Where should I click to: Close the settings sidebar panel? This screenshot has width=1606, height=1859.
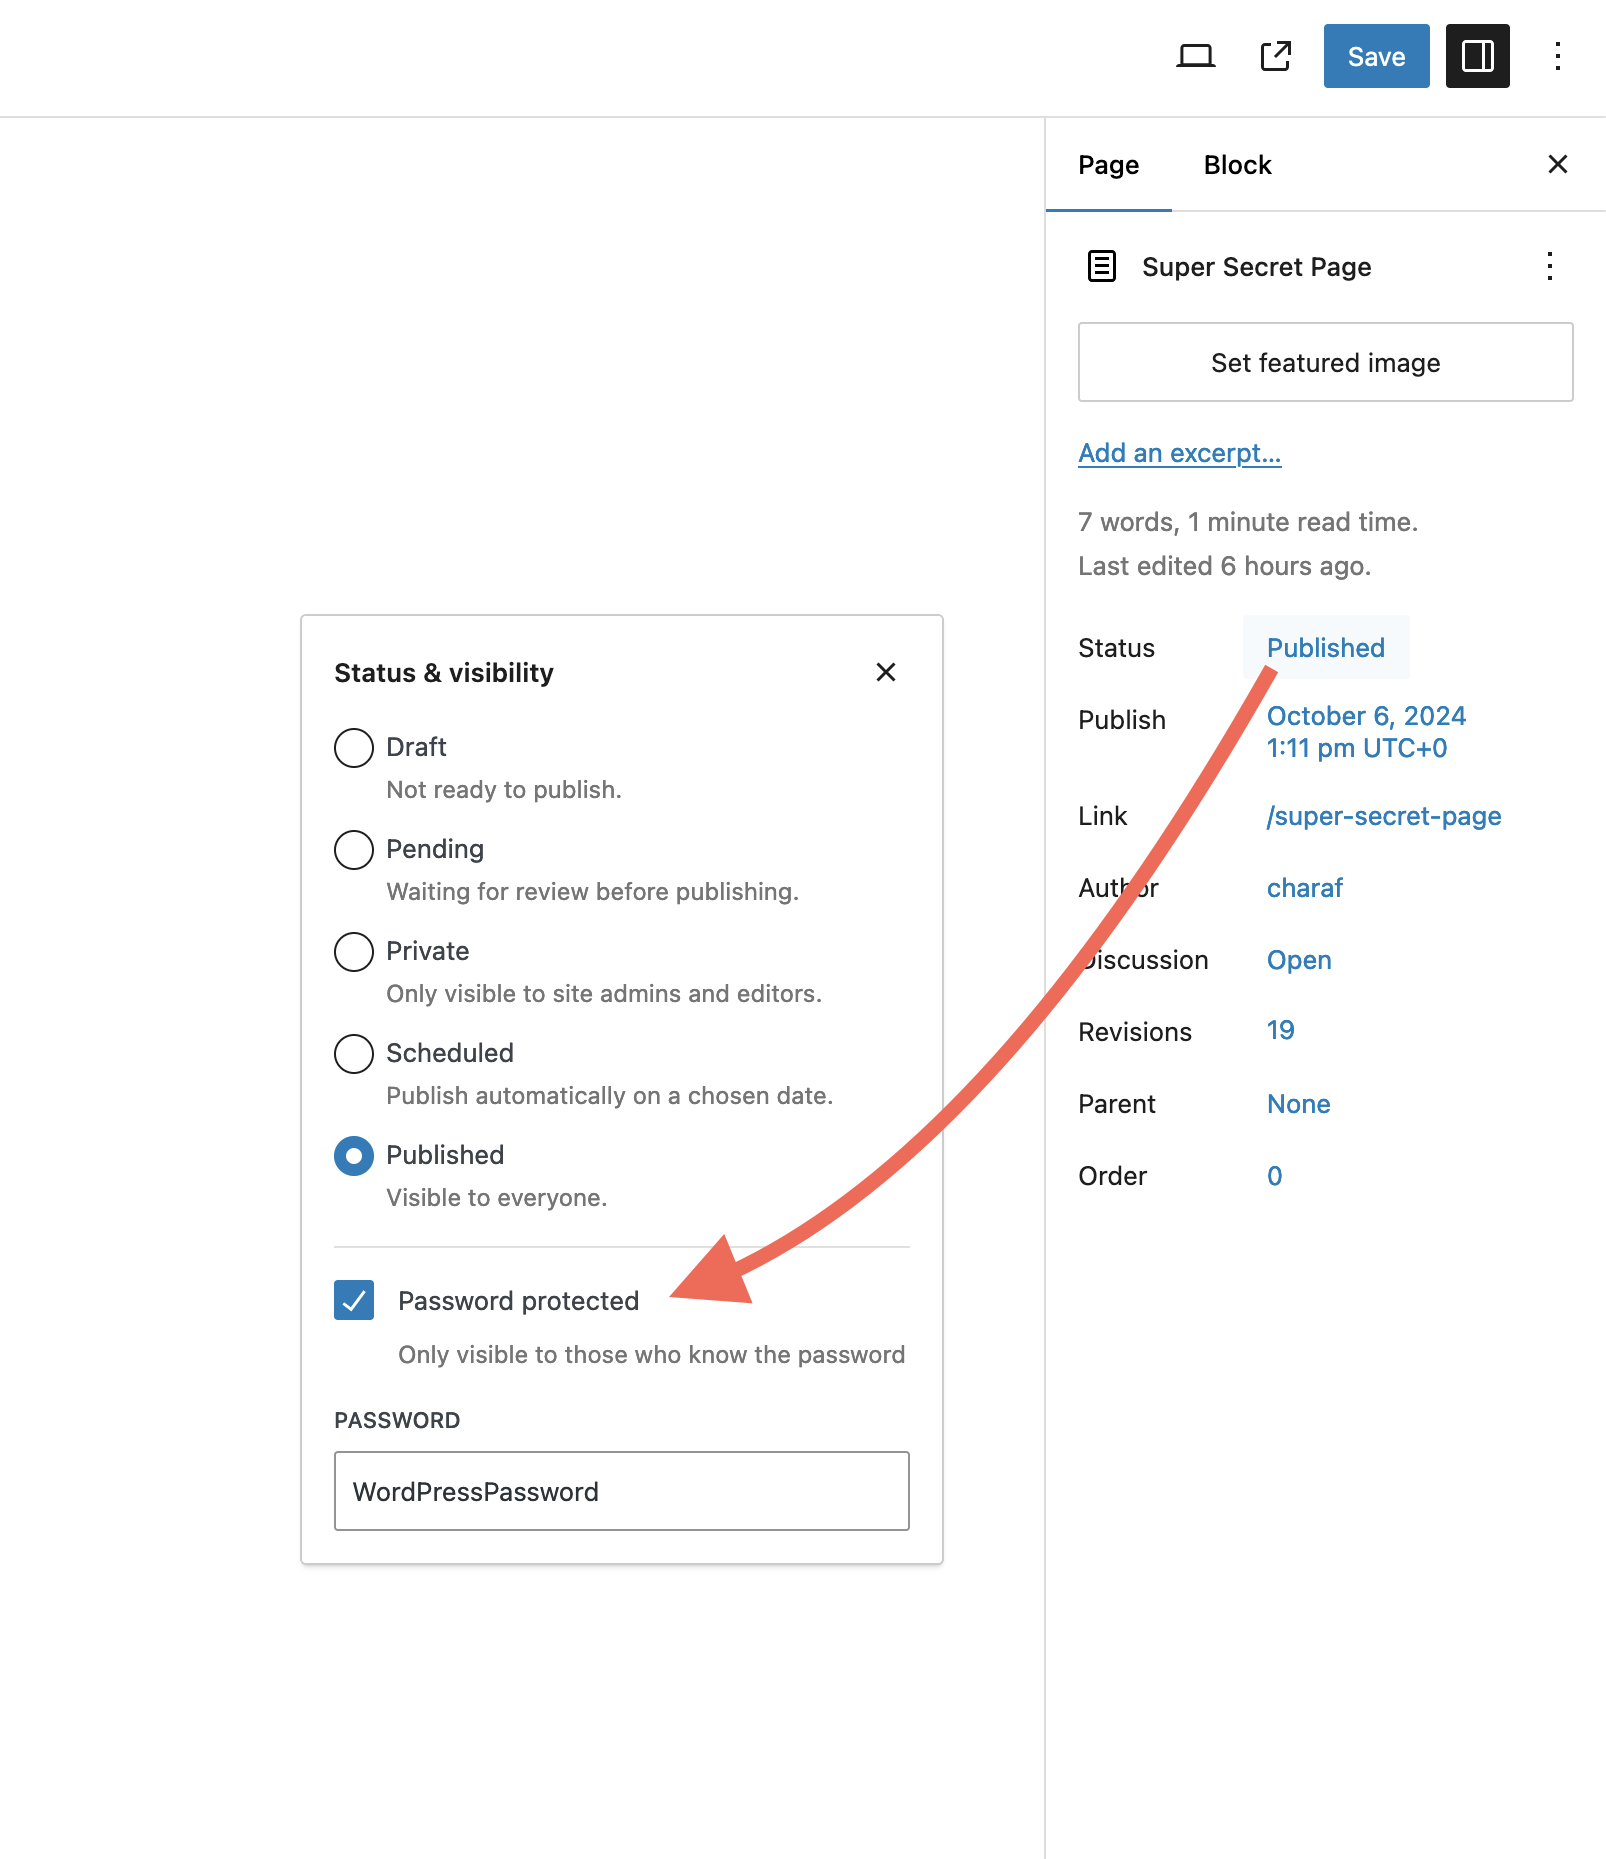coord(1557,164)
